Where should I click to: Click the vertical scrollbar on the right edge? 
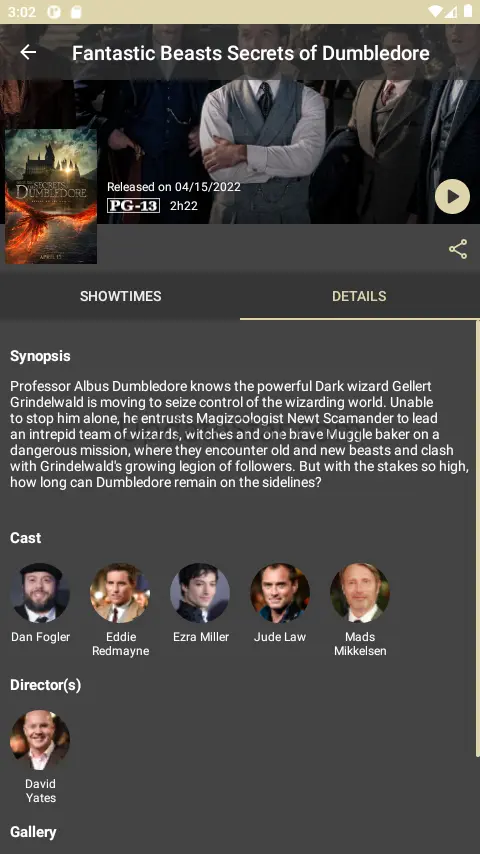[x=477, y=538]
